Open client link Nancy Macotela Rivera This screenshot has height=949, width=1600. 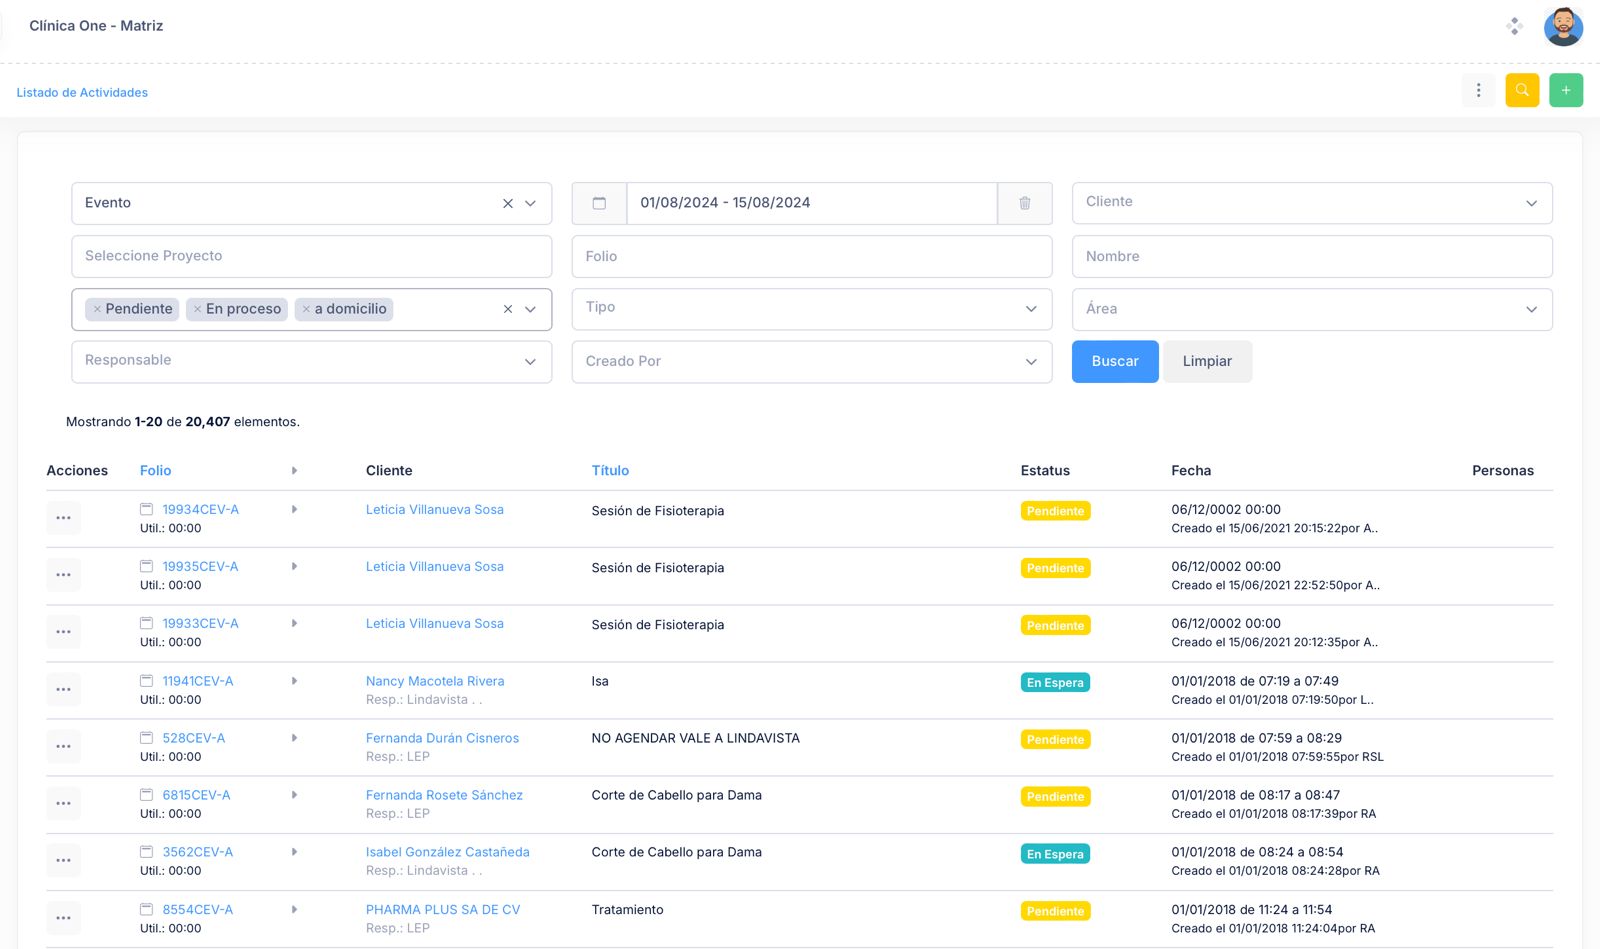pos(434,681)
